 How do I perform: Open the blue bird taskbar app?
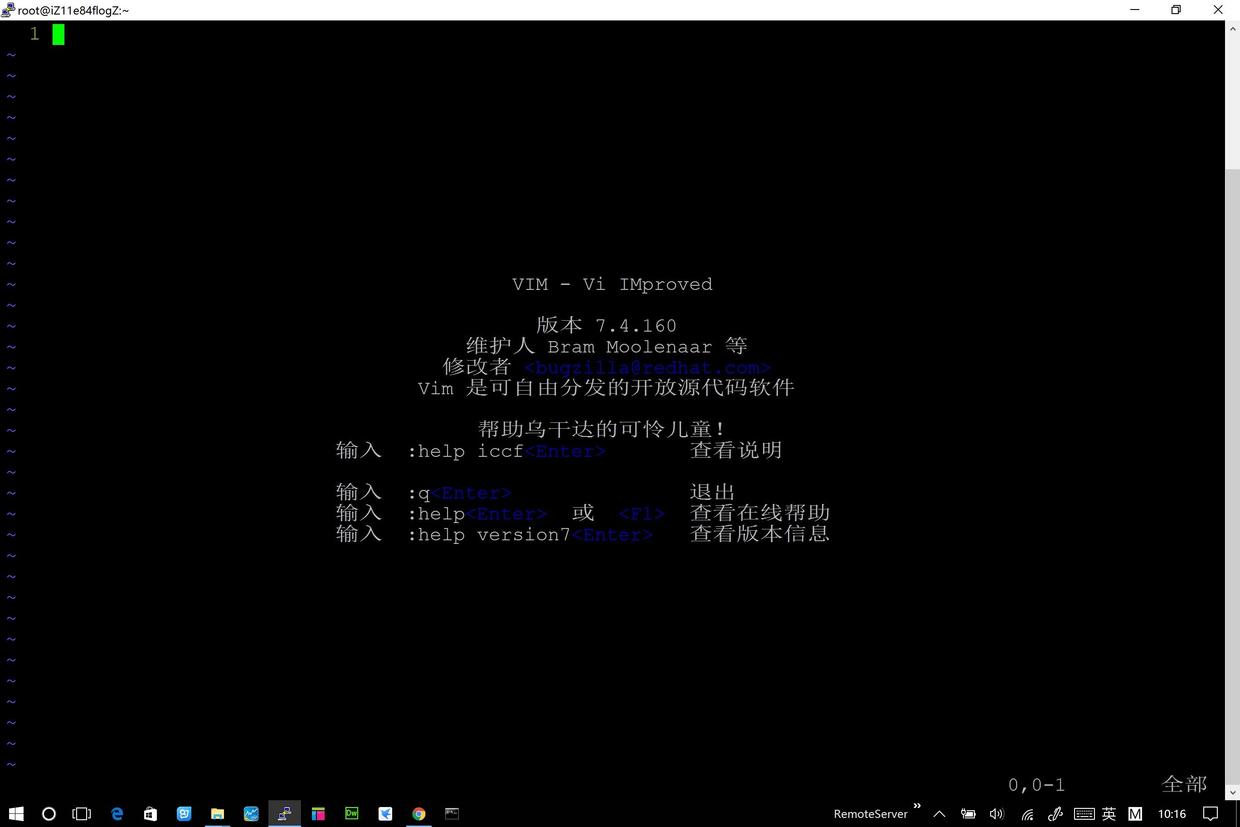(x=385, y=814)
